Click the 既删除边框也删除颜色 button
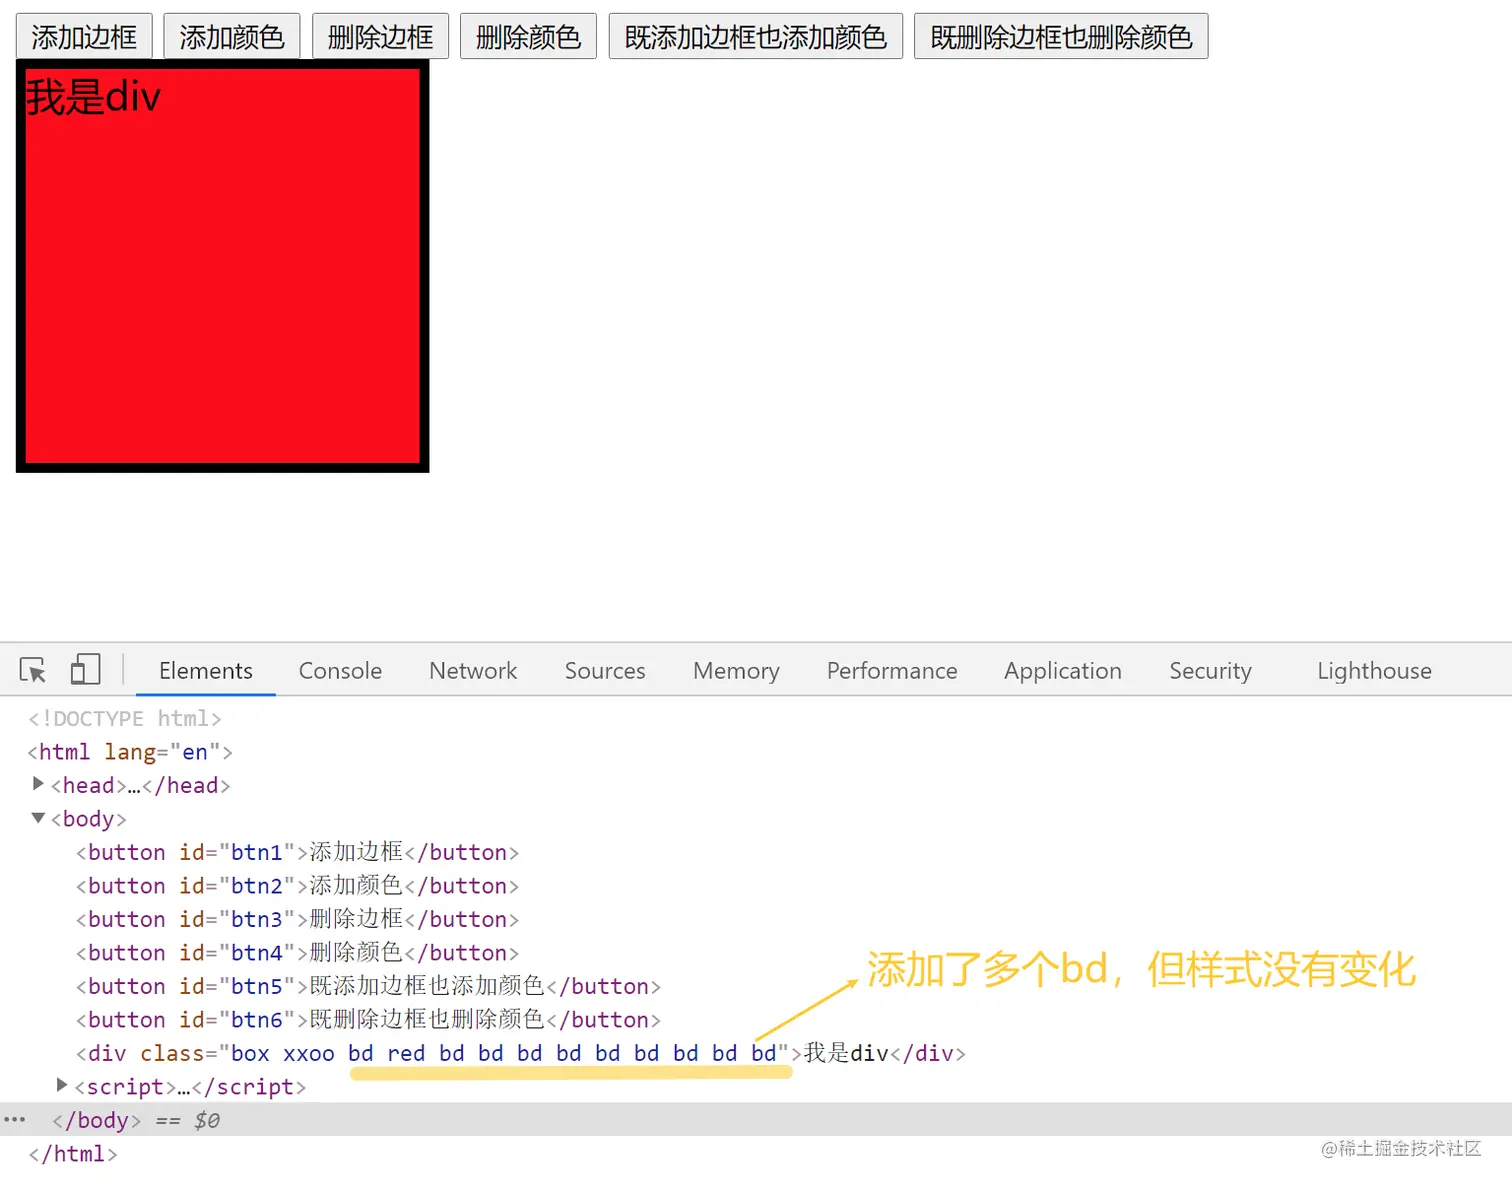 point(1060,37)
